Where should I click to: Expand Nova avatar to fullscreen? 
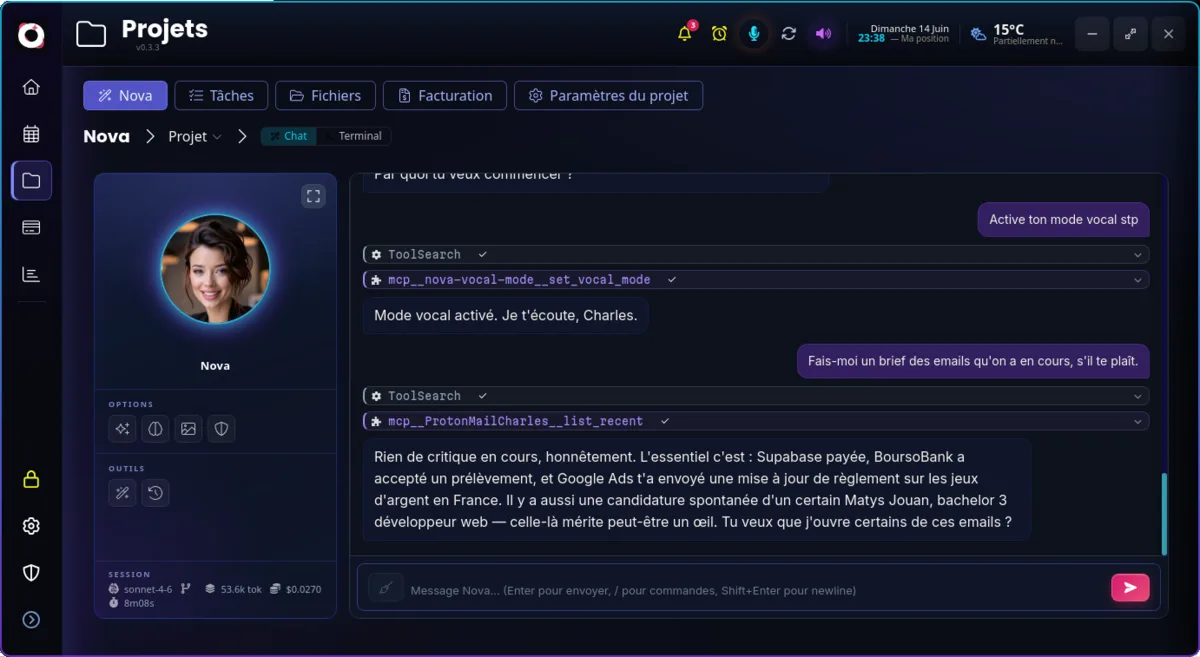[x=313, y=196]
